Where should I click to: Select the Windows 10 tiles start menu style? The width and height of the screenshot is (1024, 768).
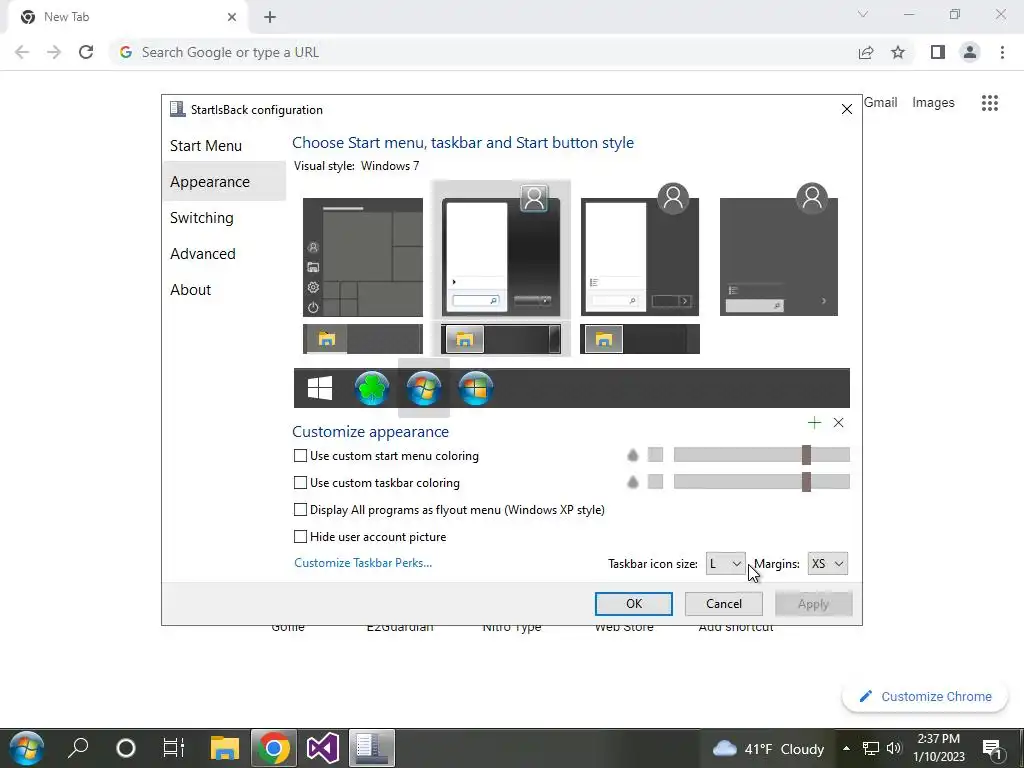coord(362,257)
